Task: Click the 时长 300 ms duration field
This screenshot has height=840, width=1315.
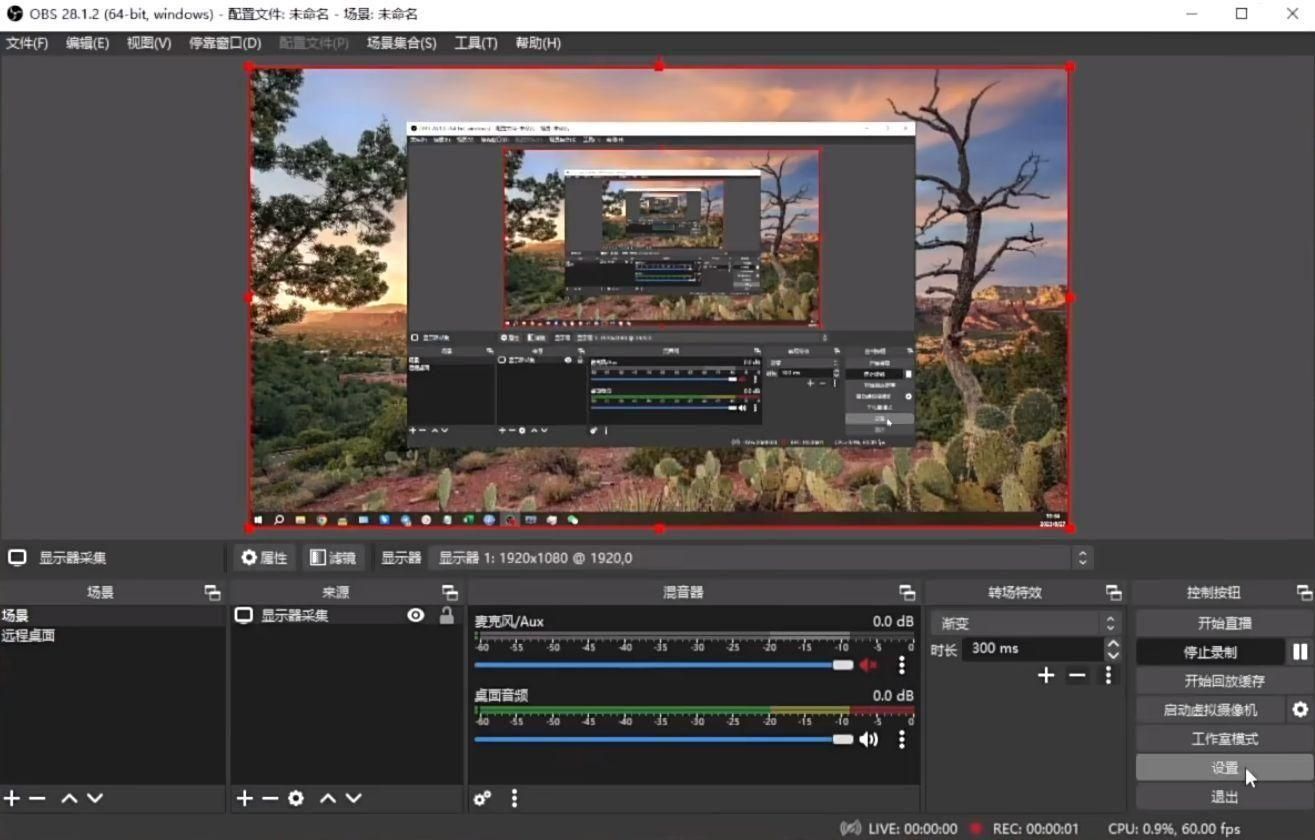Action: click(x=1032, y=649)
